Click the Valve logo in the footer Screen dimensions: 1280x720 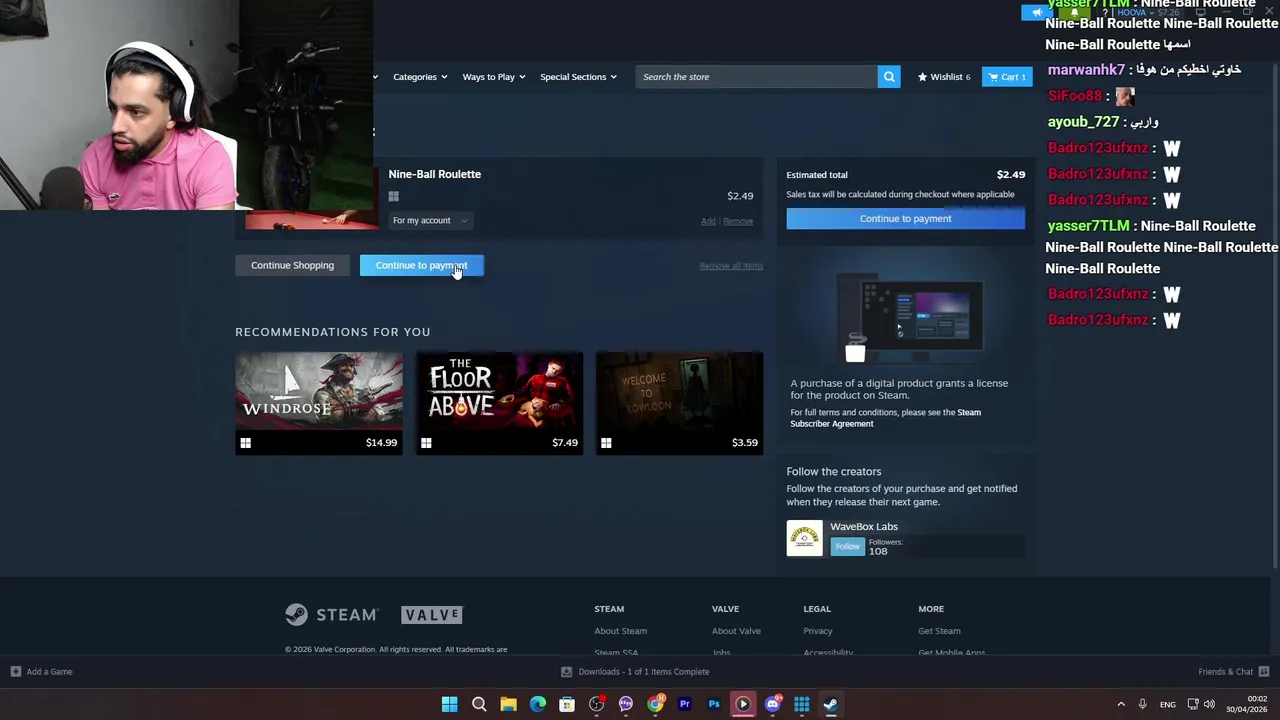pyautogui.click(x=432, y=615)
